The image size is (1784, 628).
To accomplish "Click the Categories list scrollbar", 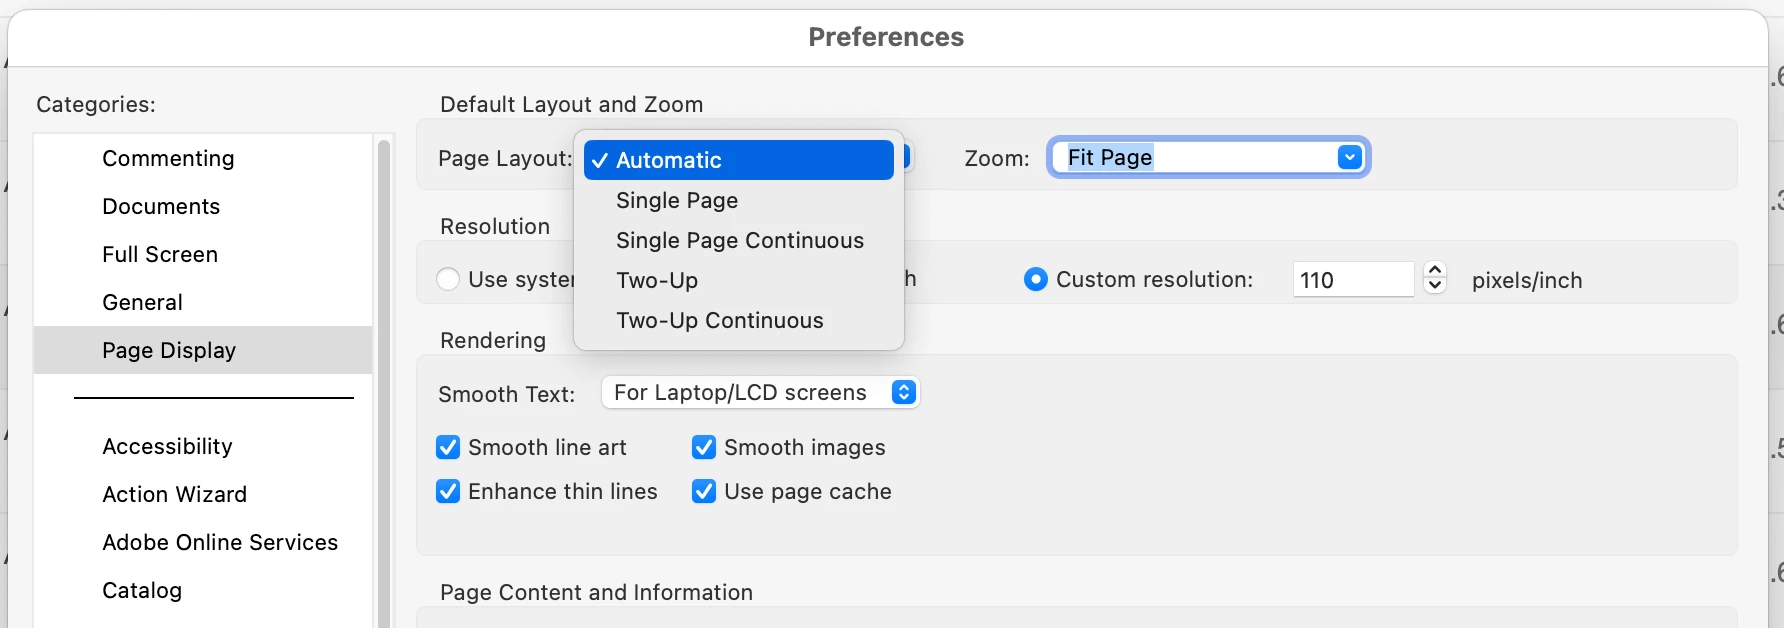I will coord(384,380).
